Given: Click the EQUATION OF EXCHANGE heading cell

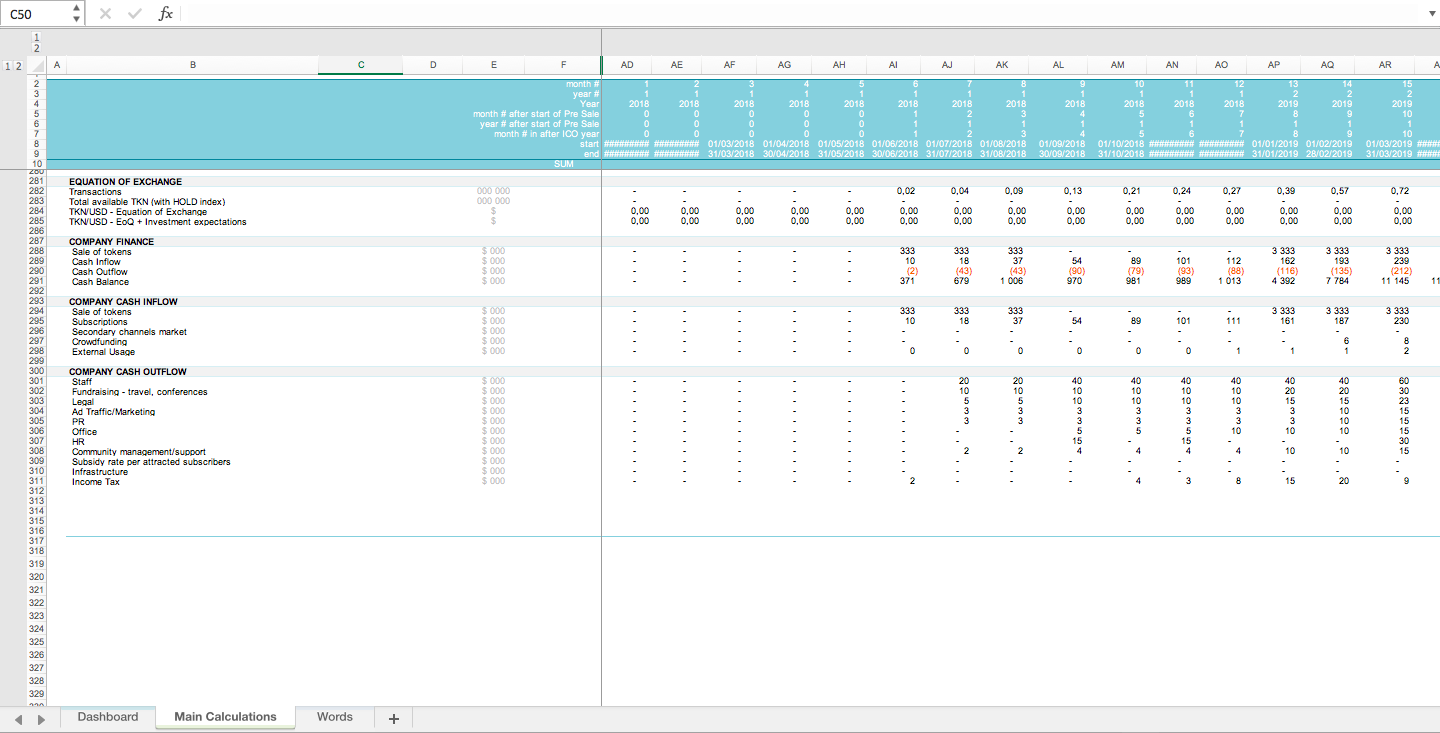Looking at the screenshot, I should click(x=126, y=182).
